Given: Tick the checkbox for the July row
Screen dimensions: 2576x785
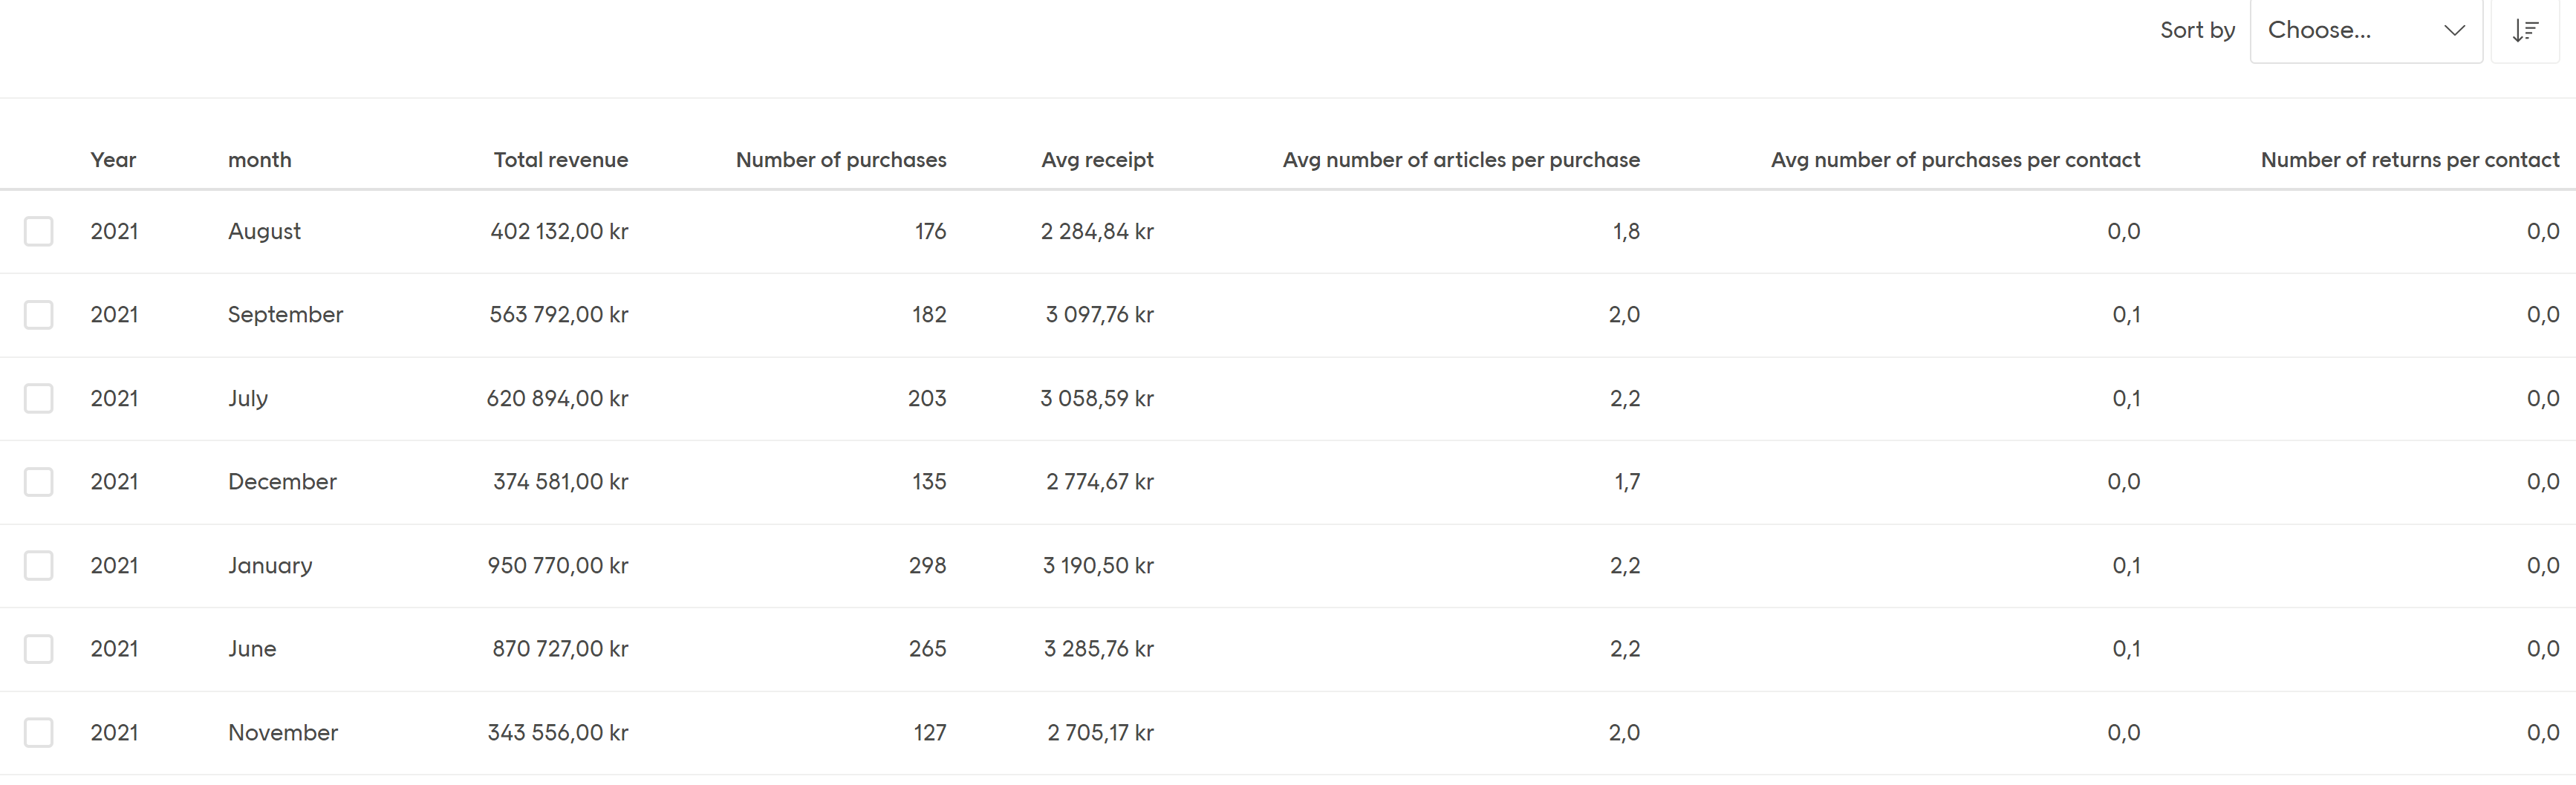Looking at the screenshot, I should 38,398.
